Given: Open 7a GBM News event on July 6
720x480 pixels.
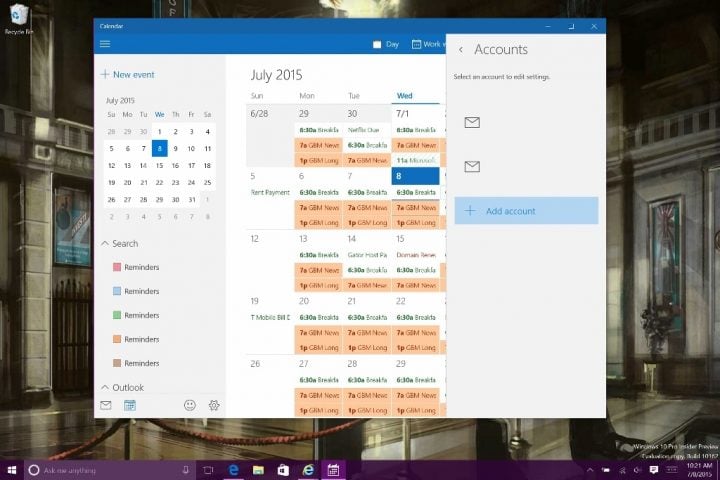Looking at the screenshot, I should tap(318, 208).
